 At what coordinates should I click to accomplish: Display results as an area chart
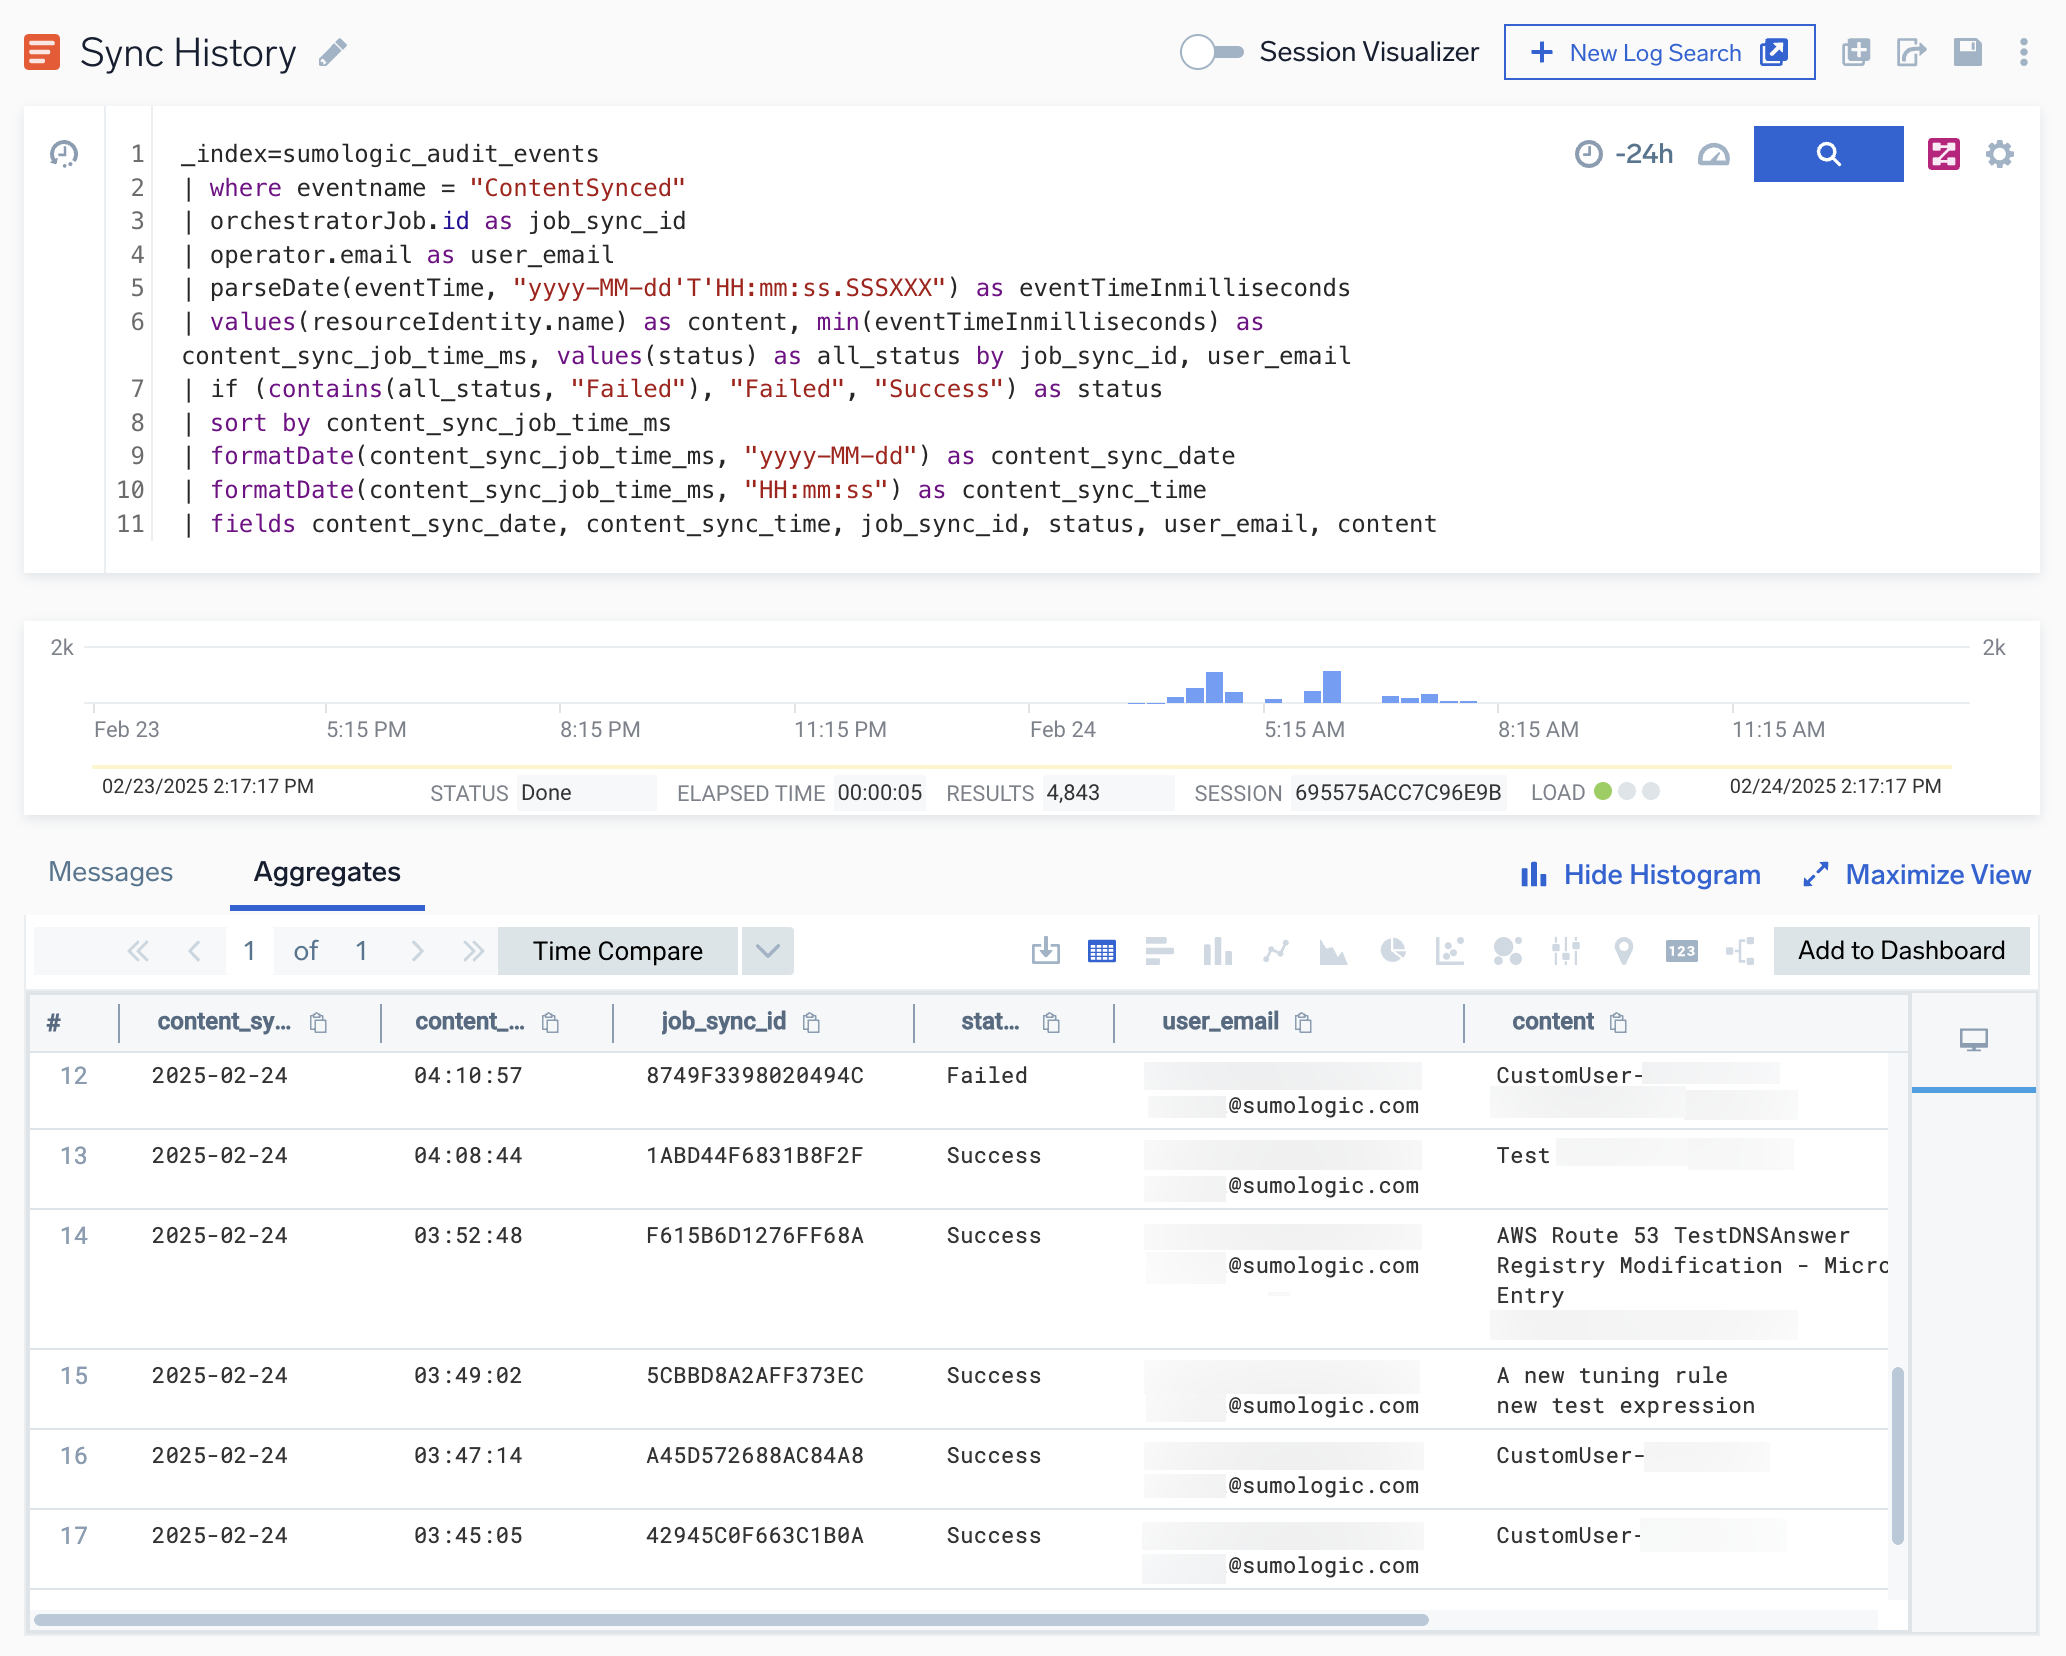click(1334, 951)
